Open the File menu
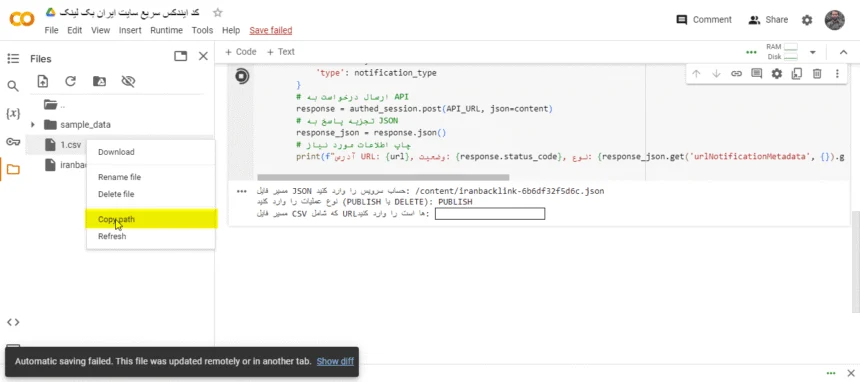This screenshot has width=860, height=382. [x=52, y=30]
